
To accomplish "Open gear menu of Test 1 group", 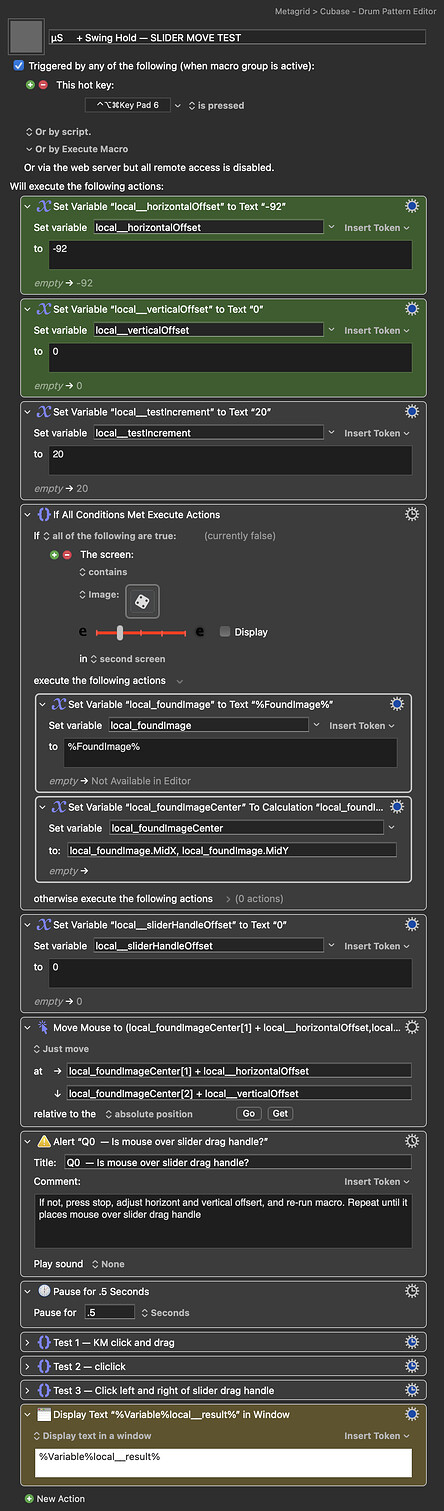I will point(411,1342).
